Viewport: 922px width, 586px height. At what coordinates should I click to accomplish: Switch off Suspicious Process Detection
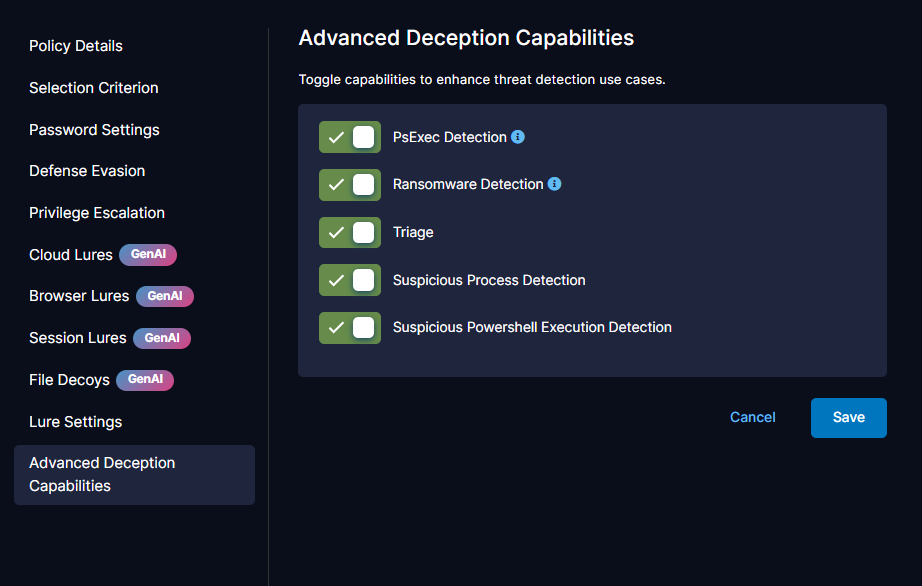point(350,280)
